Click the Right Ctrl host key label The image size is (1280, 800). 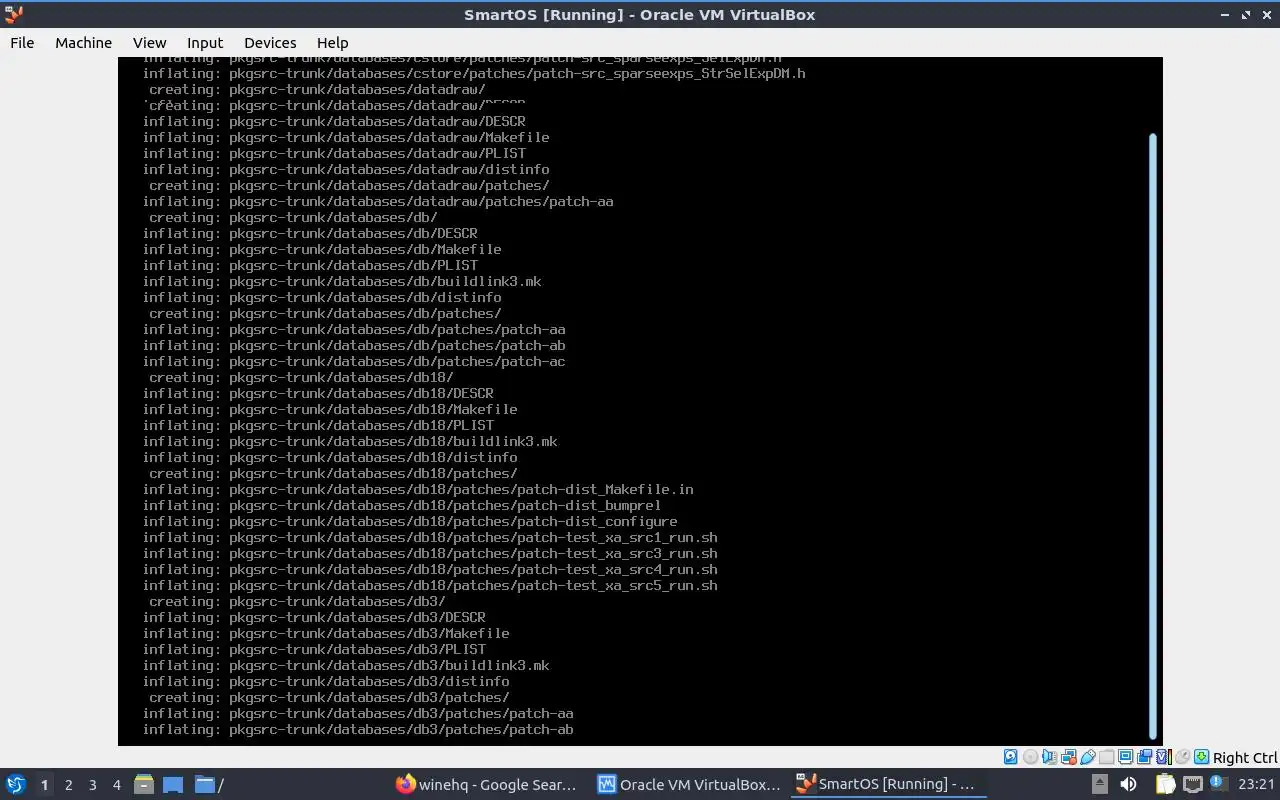click(1245, 758)
